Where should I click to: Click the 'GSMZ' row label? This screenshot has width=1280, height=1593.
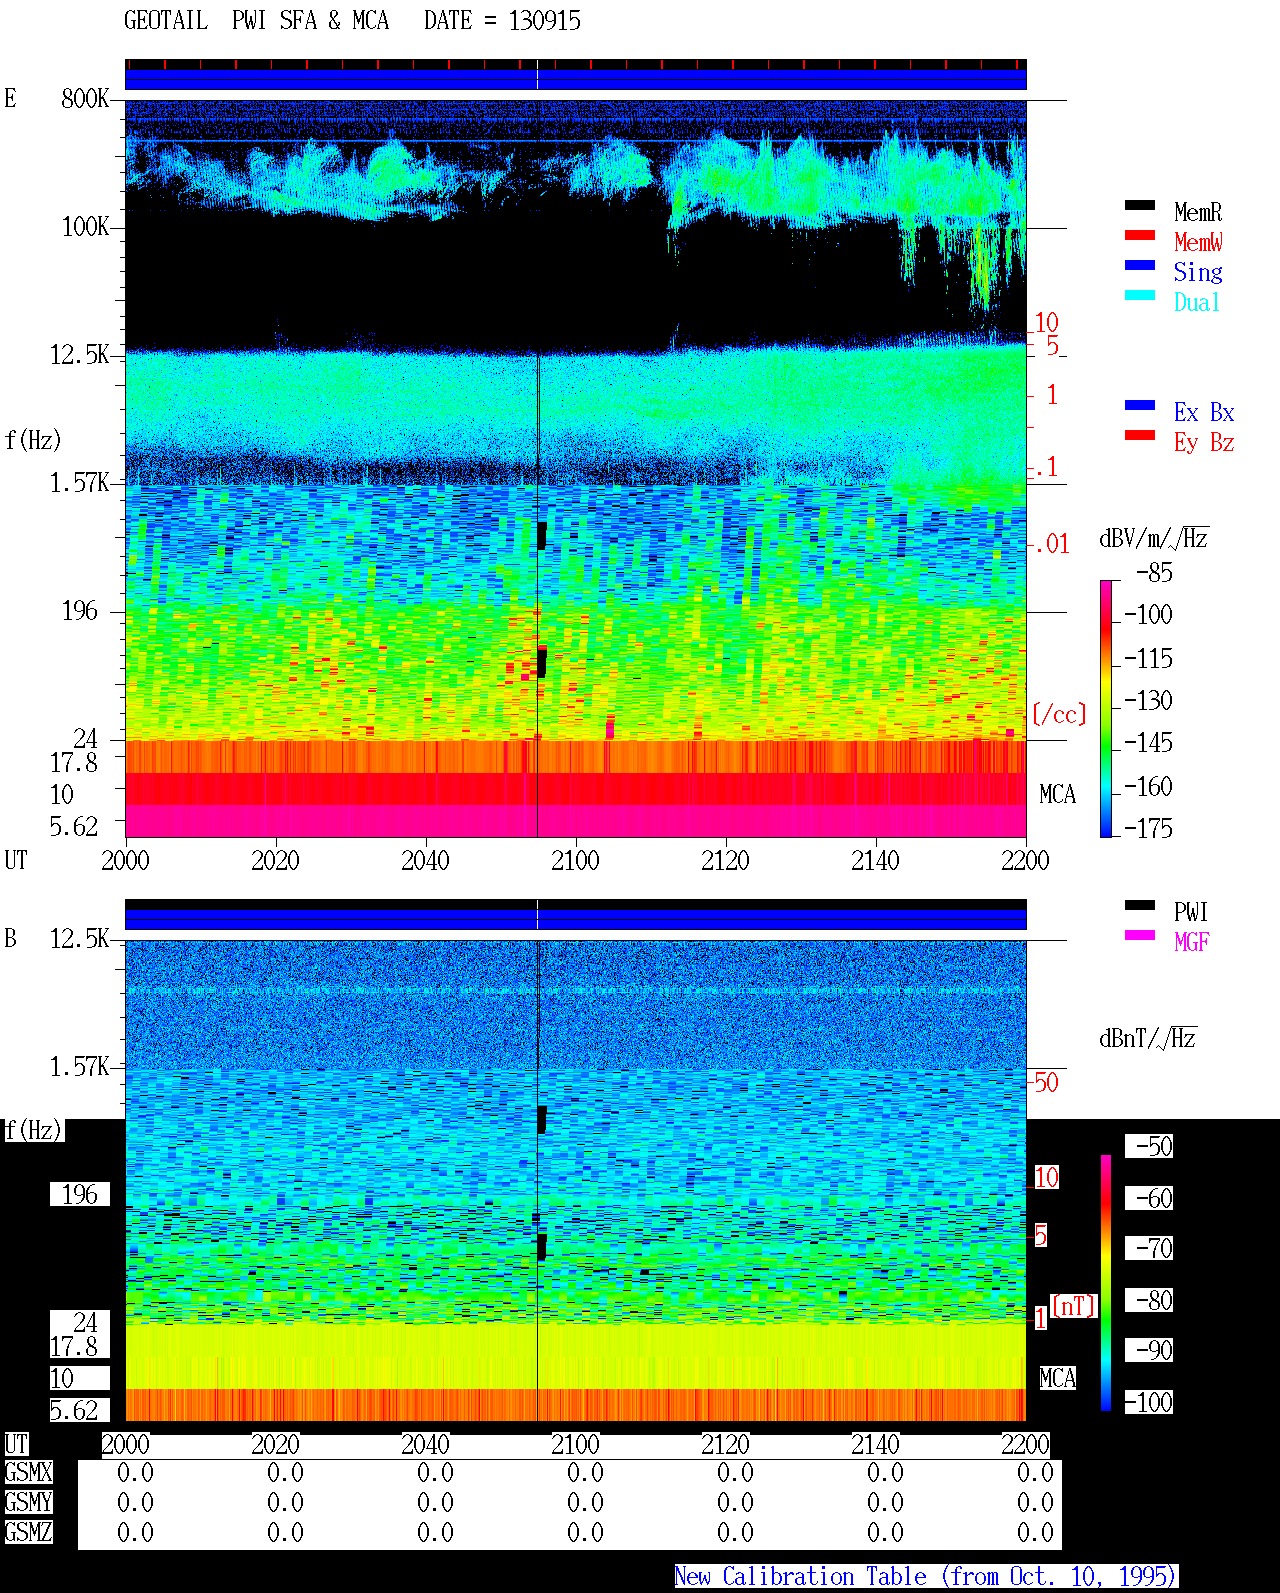28,1533
